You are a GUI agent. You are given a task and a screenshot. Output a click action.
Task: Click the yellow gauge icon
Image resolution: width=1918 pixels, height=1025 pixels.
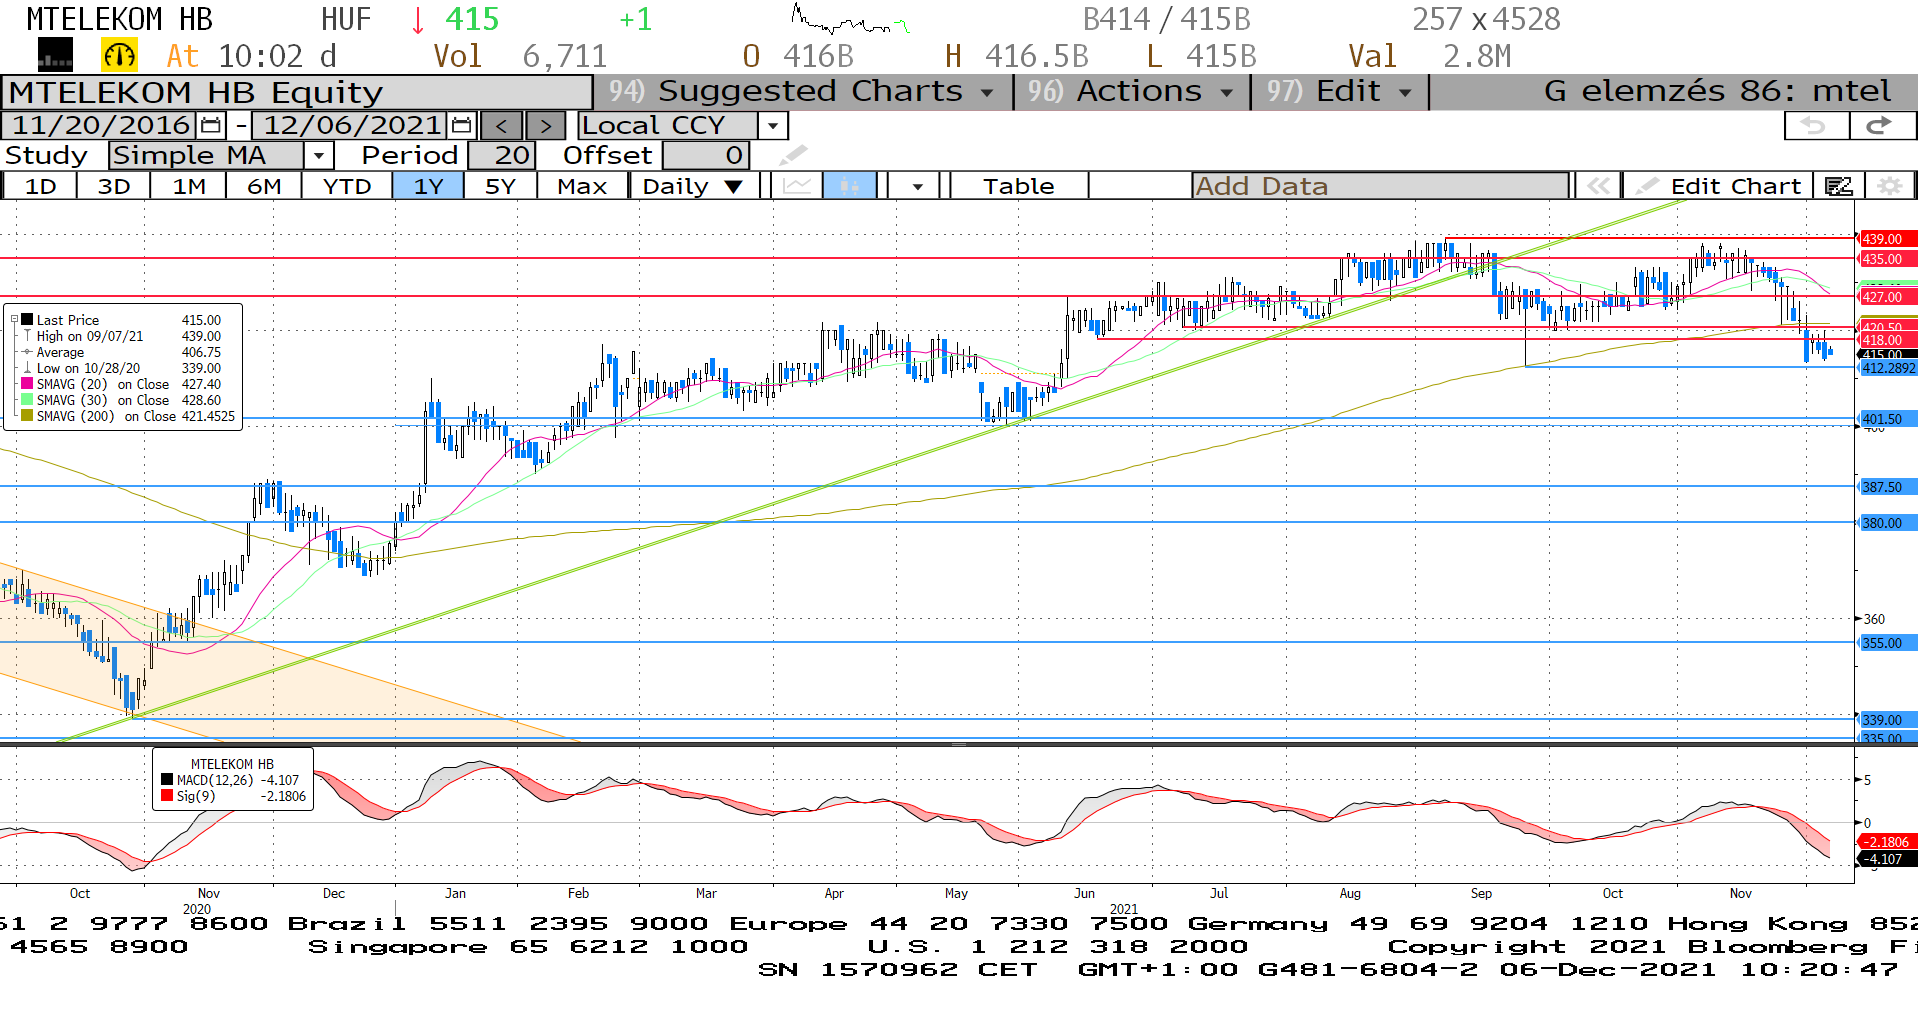(119, 55)
